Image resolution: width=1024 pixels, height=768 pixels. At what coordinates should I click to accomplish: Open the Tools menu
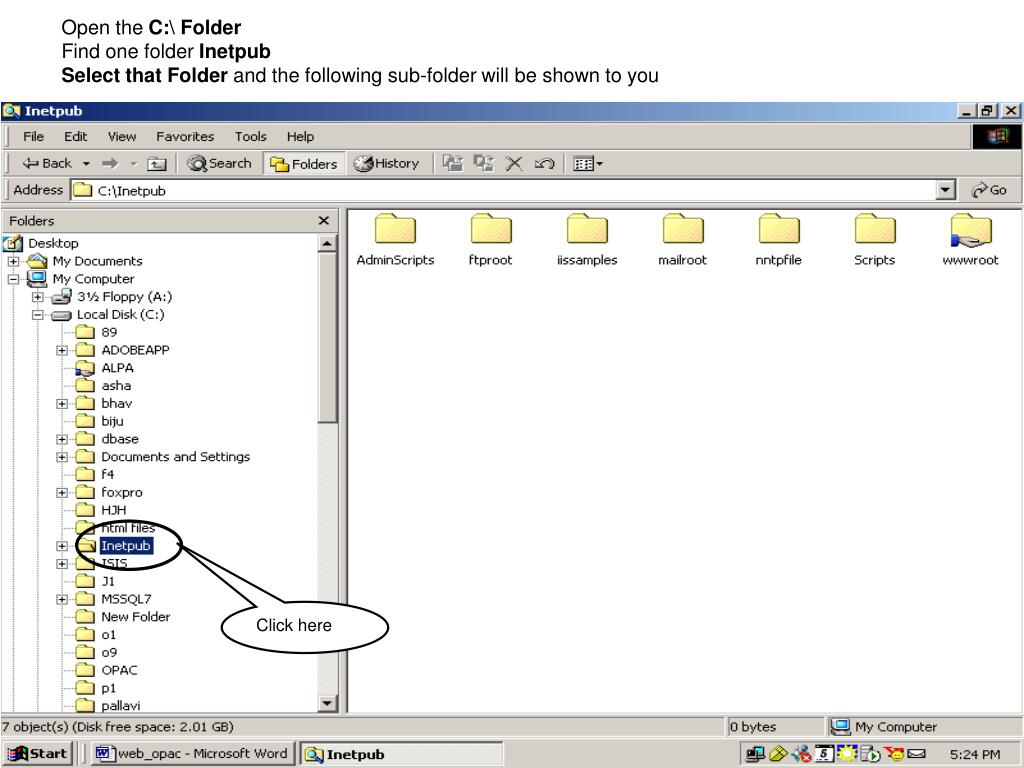(x=251, y=136)
